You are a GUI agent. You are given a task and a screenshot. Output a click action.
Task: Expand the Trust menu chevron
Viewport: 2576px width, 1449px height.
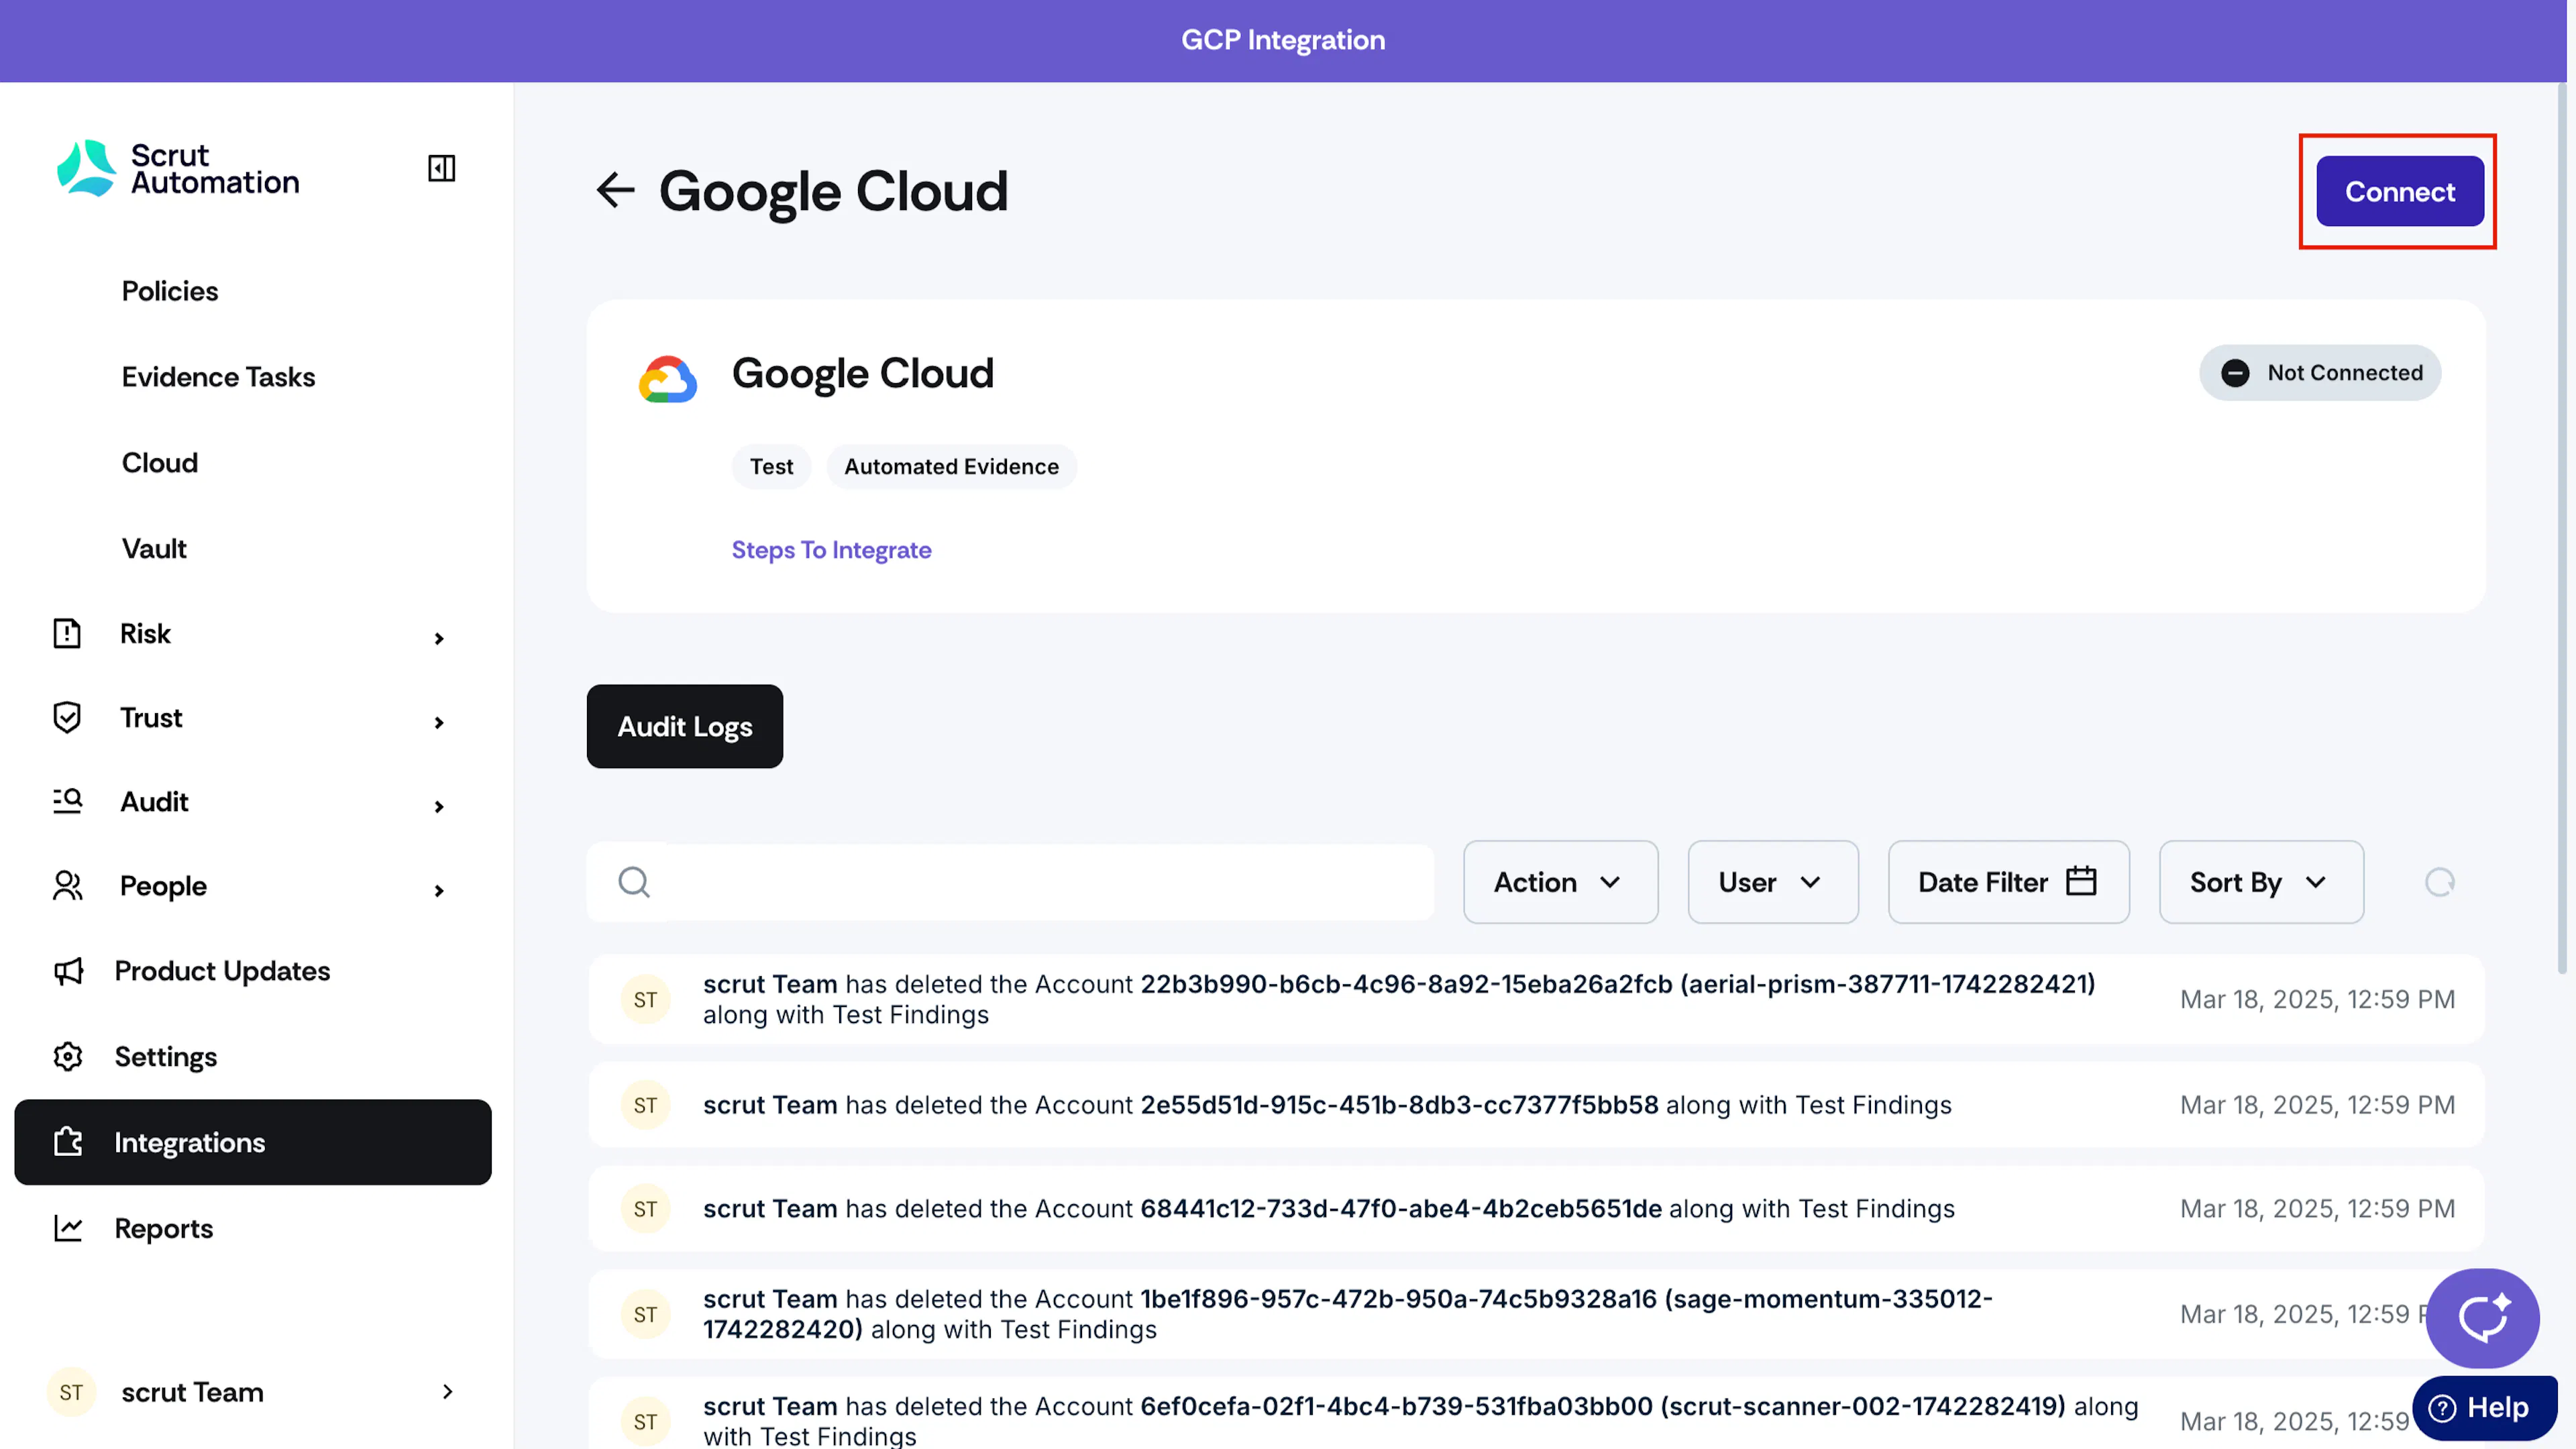439,722
